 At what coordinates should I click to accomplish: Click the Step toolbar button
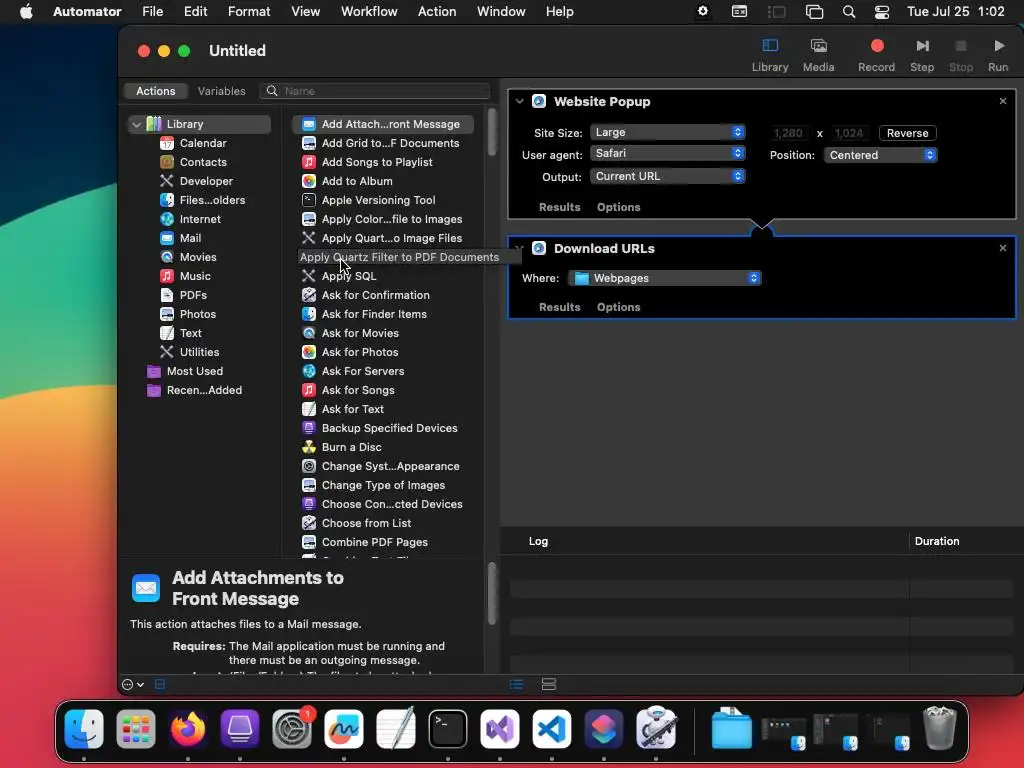pyautogui.click(x=921, y=55)
